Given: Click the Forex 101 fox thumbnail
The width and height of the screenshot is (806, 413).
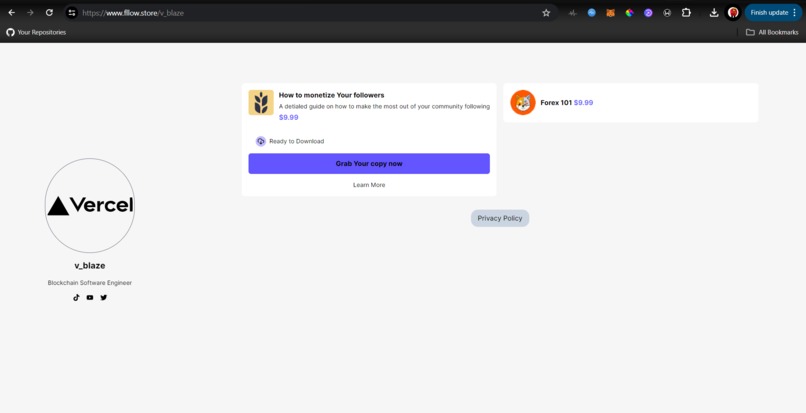Looking at the screenshot, I should (523, 102).
